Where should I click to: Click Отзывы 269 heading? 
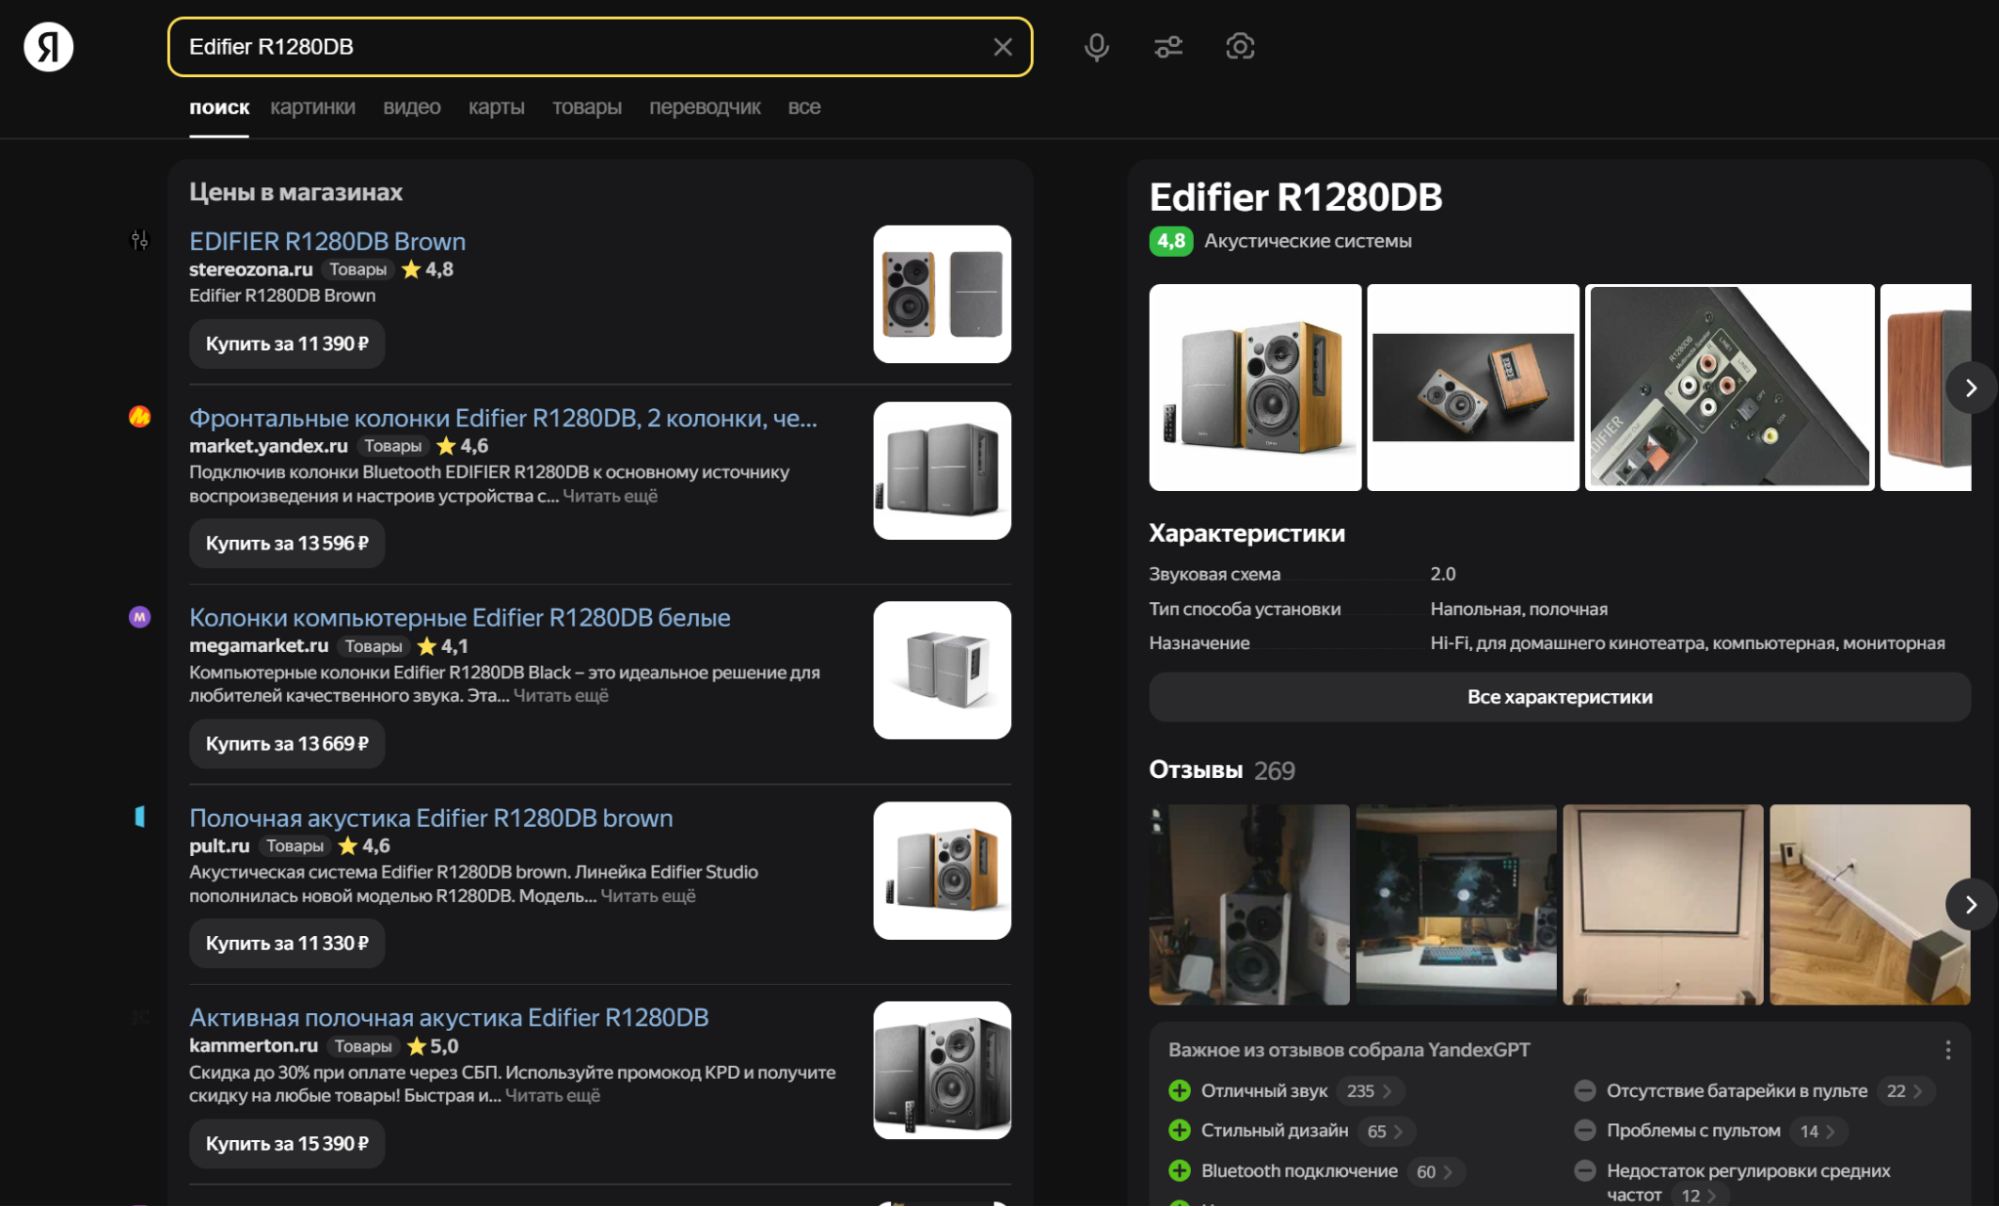1222,770
